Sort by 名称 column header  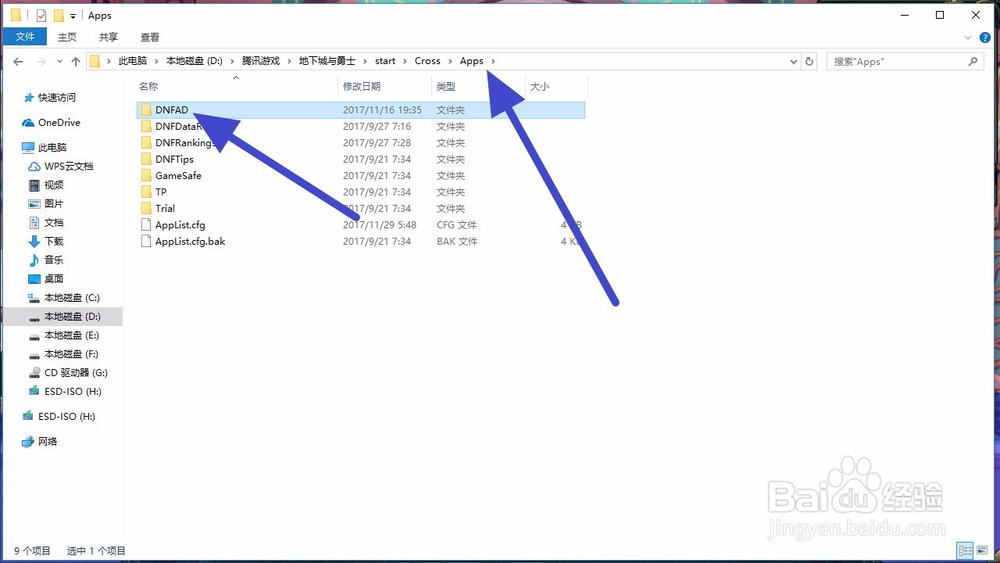pos(149,86)
